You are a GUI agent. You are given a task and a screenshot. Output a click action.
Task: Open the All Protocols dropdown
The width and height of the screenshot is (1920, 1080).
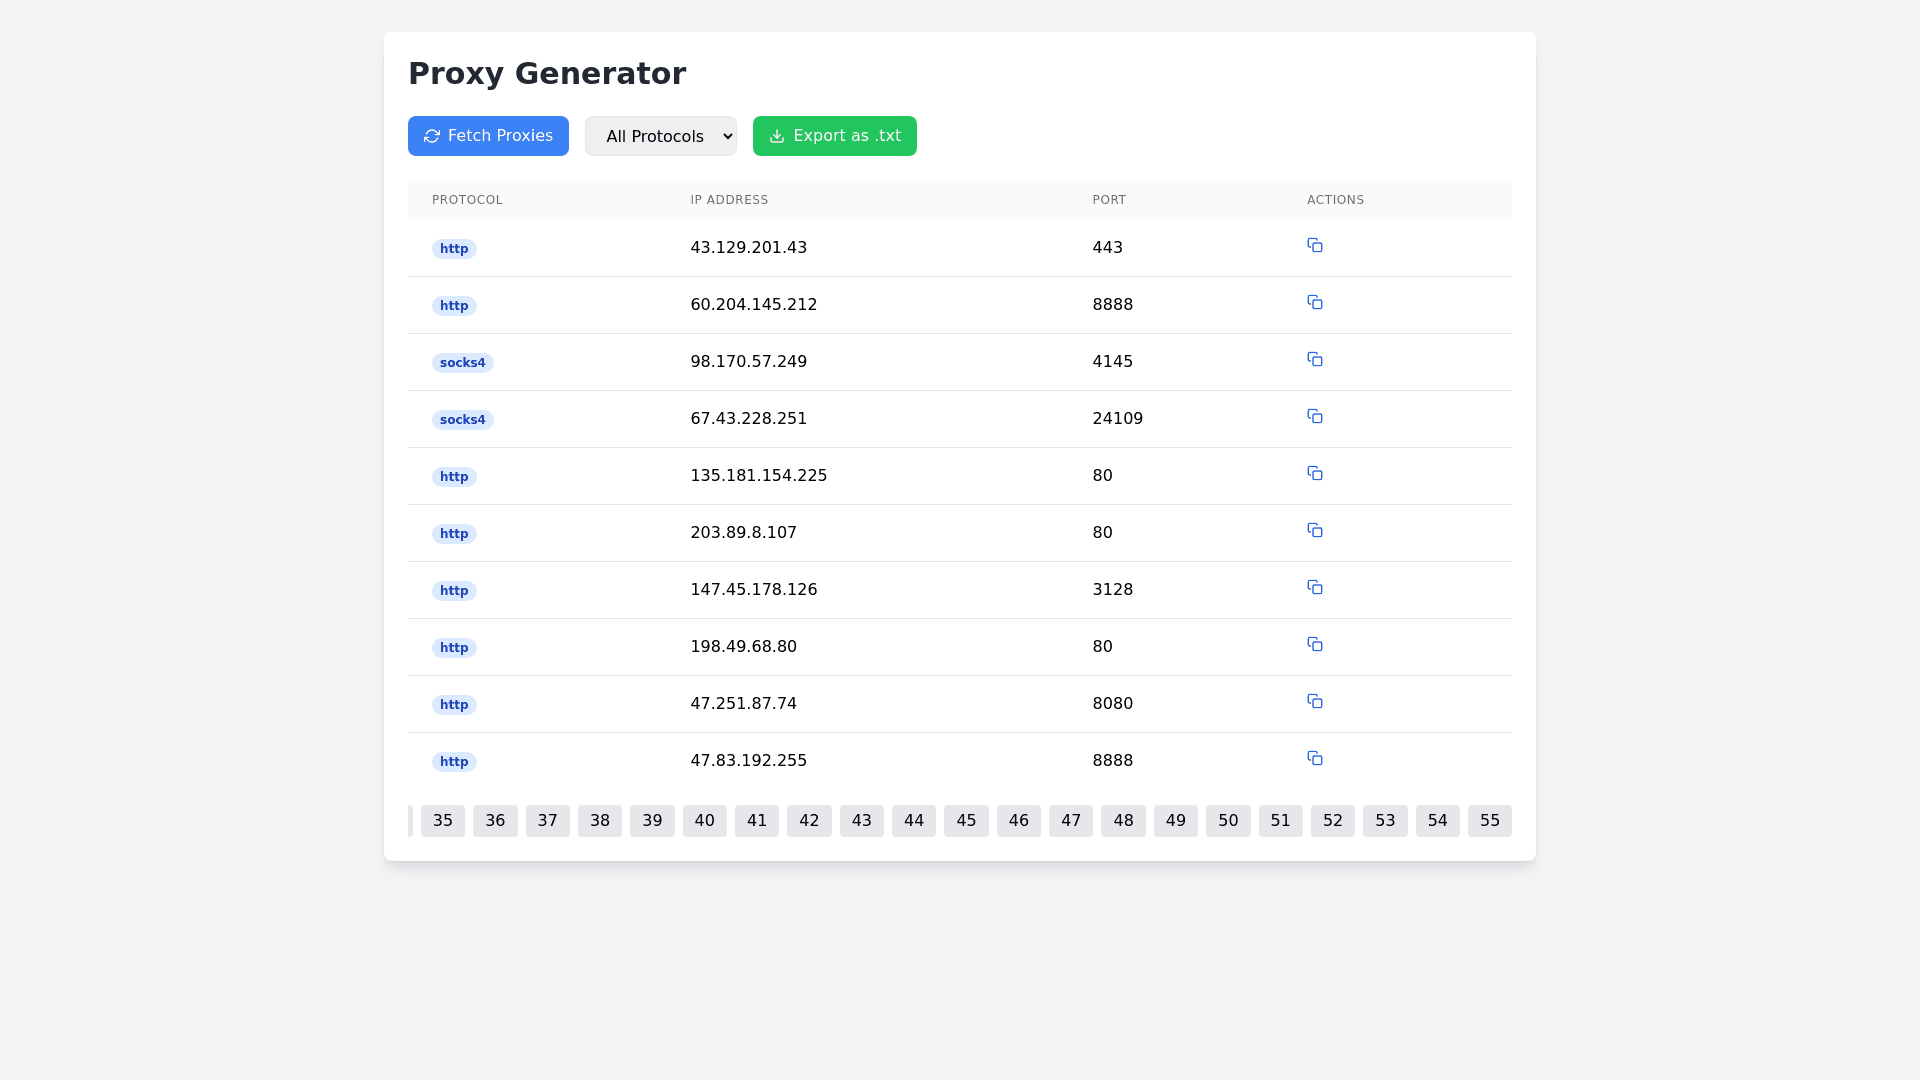point(660,136)
